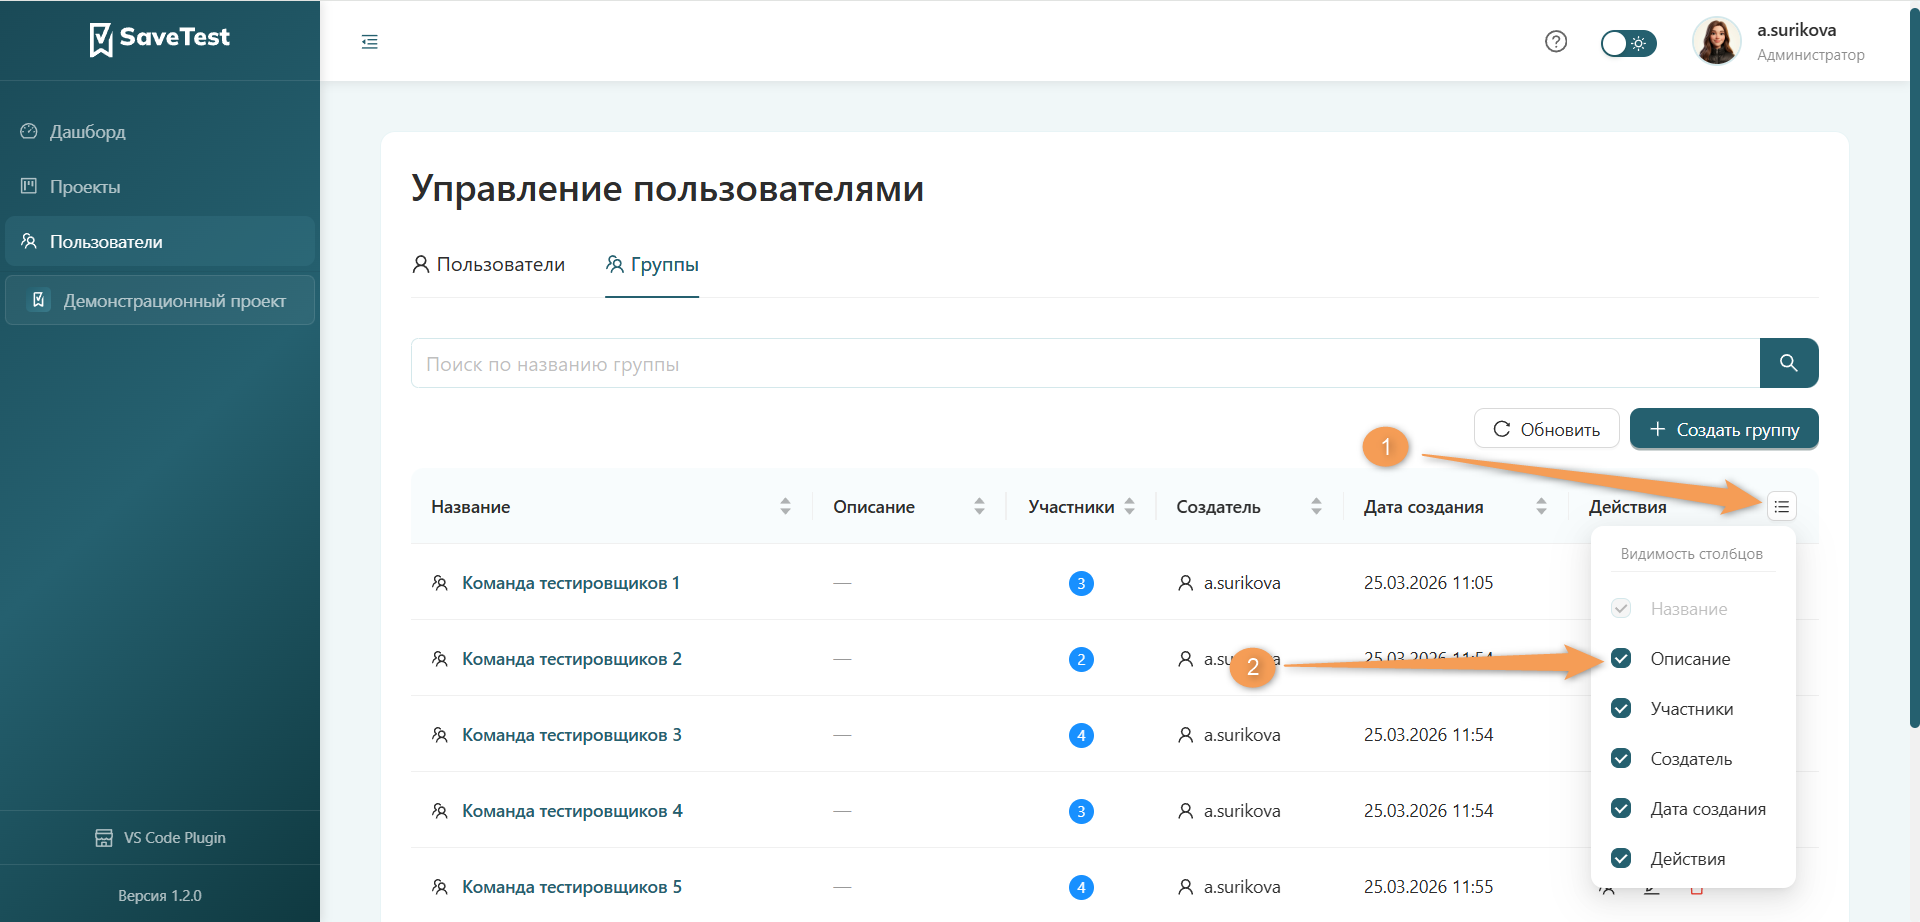Open the sidebar collapse icon

(x=369, y=41)
